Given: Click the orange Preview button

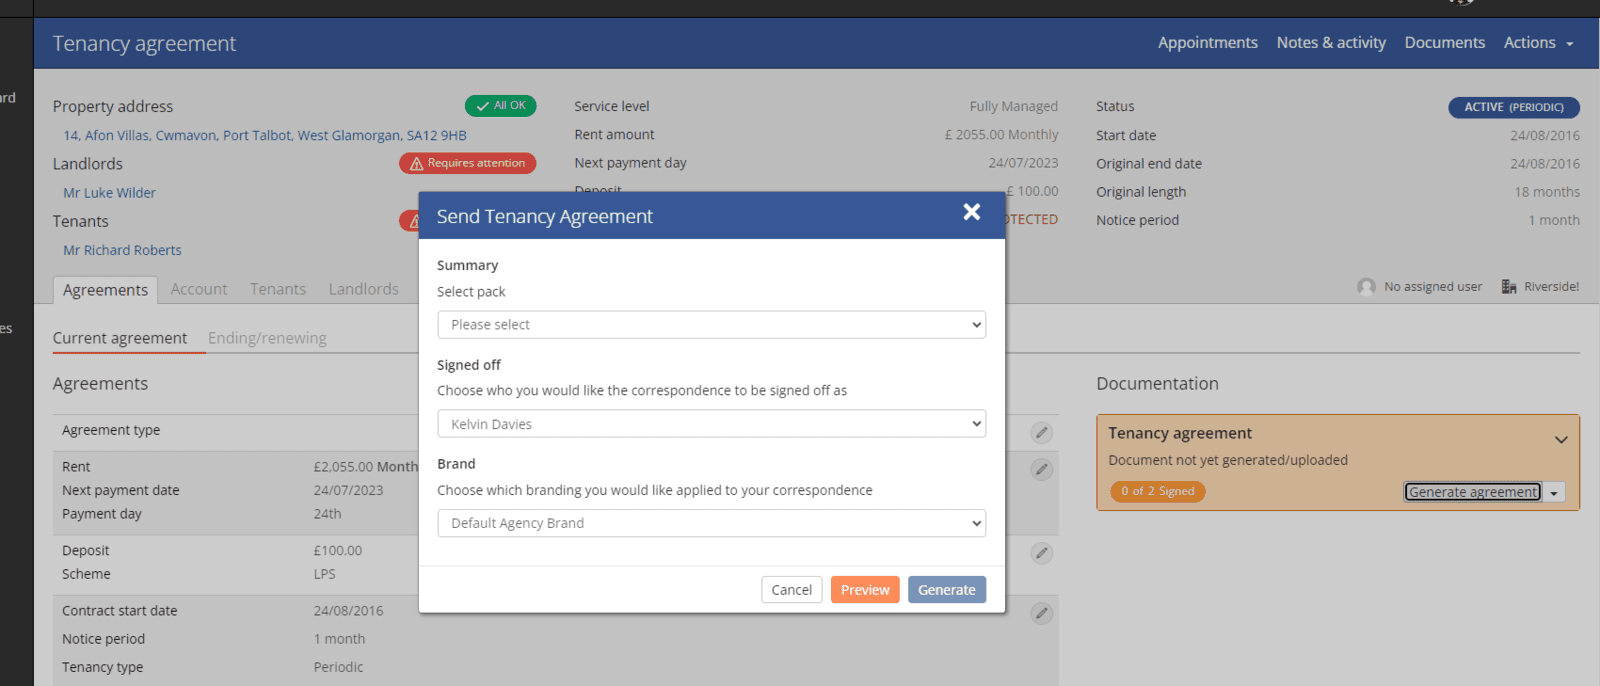Looking at the screenshot, I should 865,590.
